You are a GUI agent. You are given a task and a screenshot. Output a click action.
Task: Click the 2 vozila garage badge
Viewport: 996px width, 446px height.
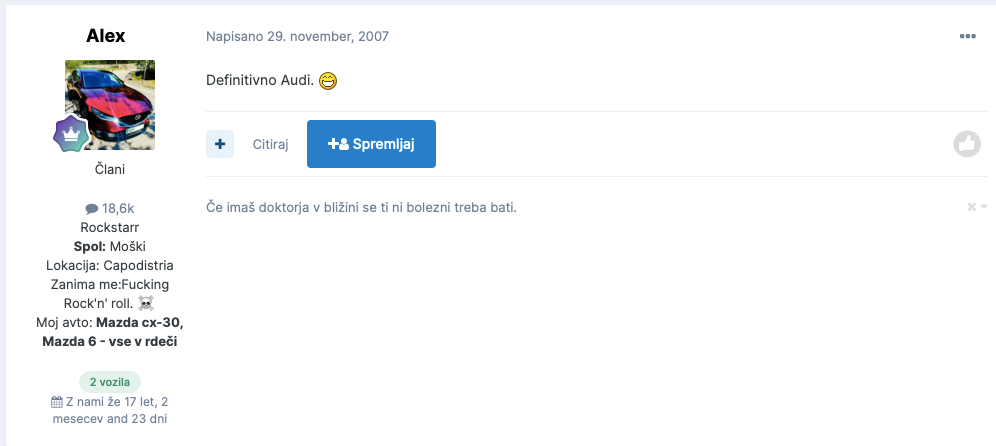(110, 382)
